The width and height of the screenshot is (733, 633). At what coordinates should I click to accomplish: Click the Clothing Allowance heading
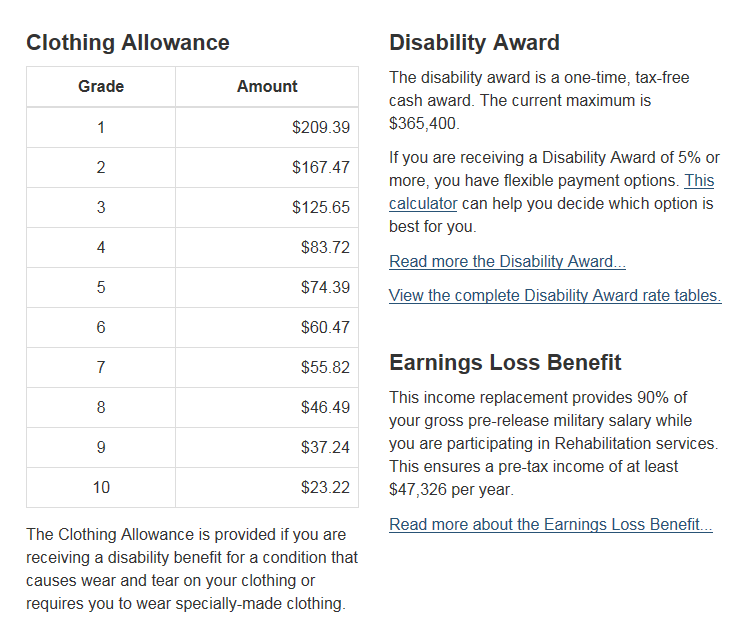coord(128,43)
